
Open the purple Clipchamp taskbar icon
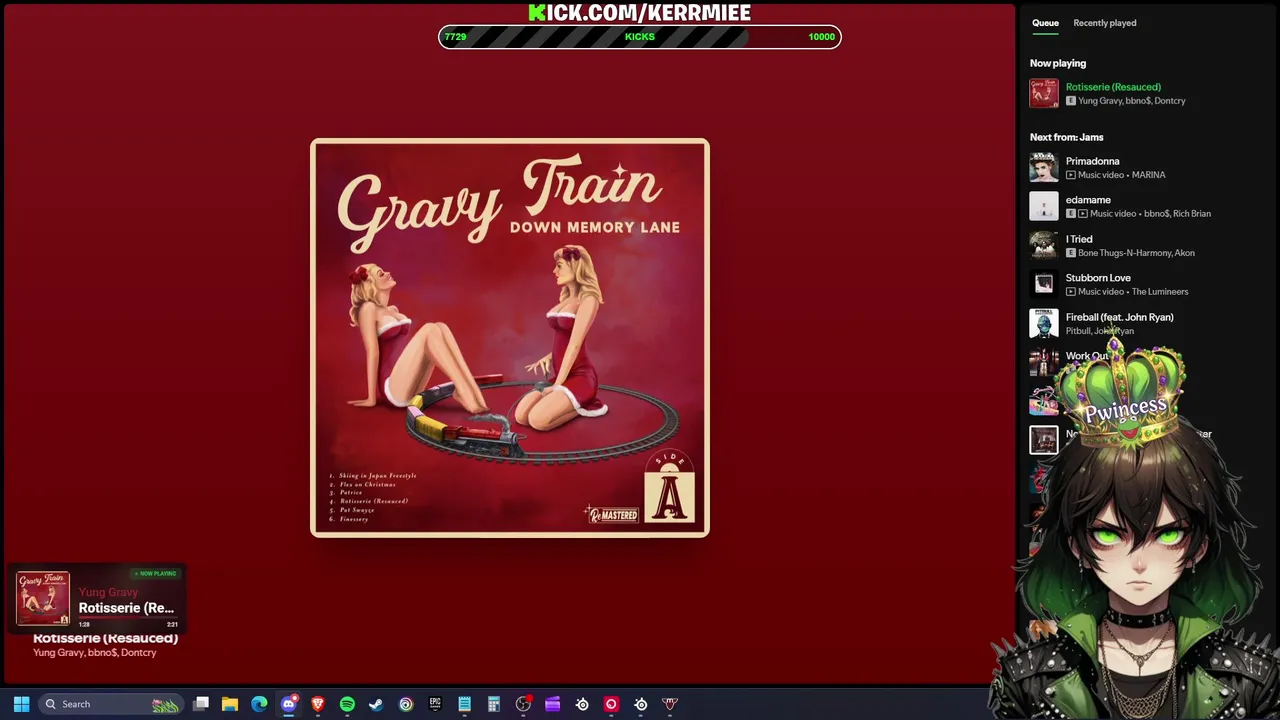click(552, 704)
